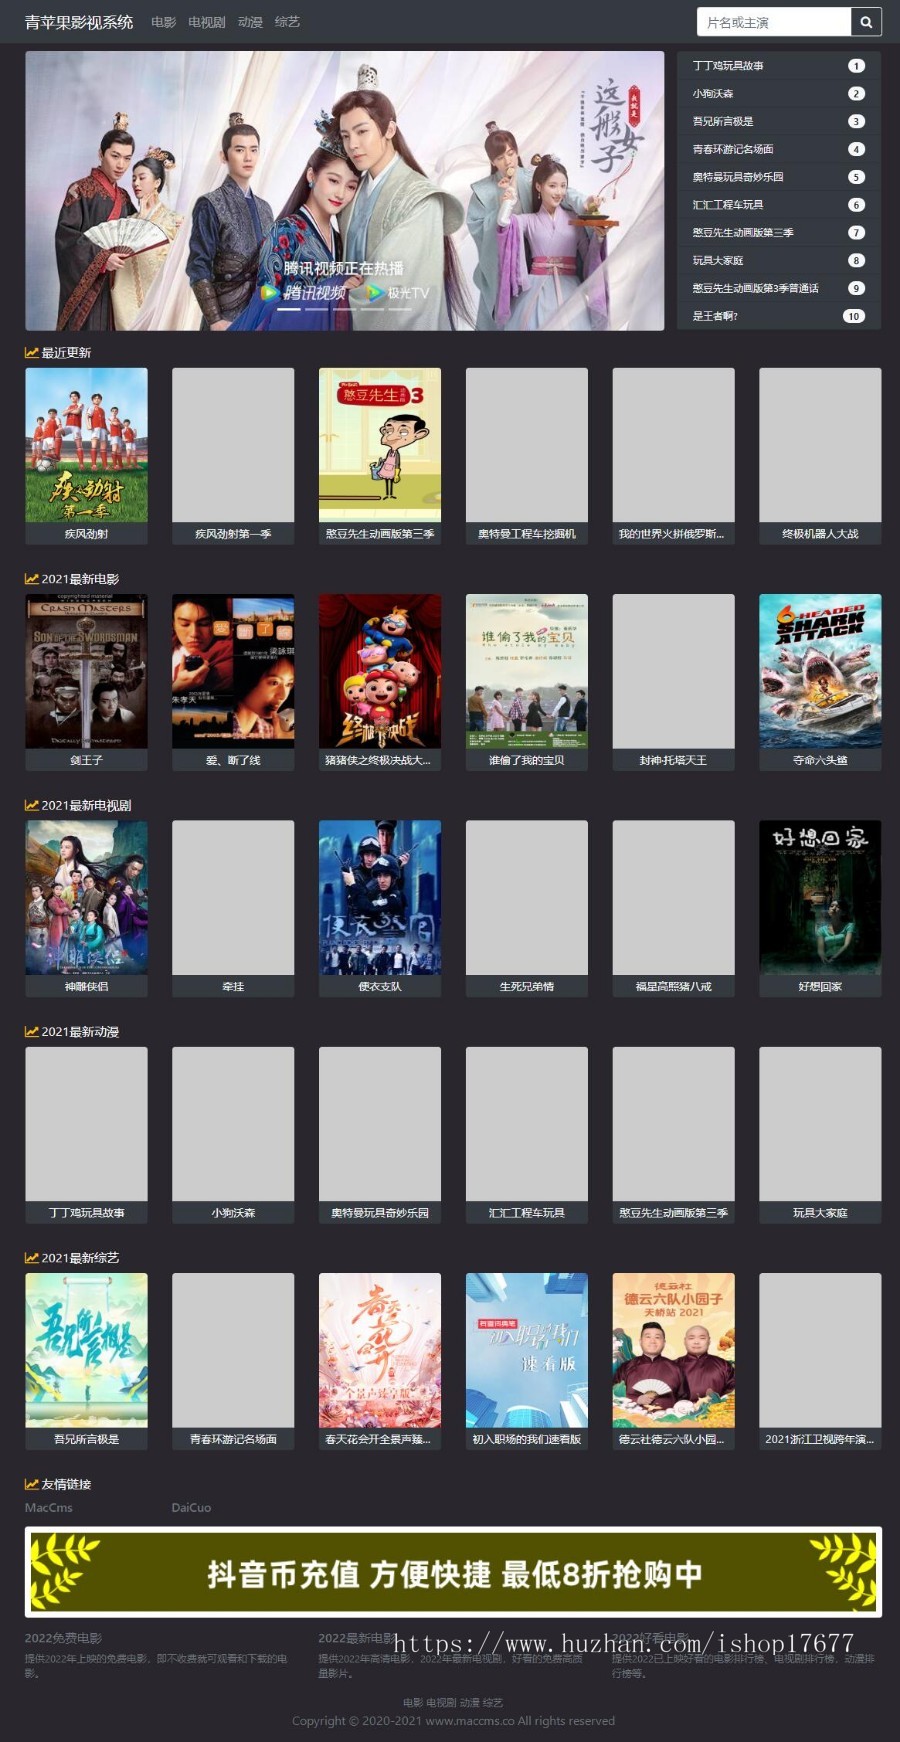Open the 便衣支队 TV series poster
The height and width of the screenshot is (1742, 900).
[x=380, y=897]
